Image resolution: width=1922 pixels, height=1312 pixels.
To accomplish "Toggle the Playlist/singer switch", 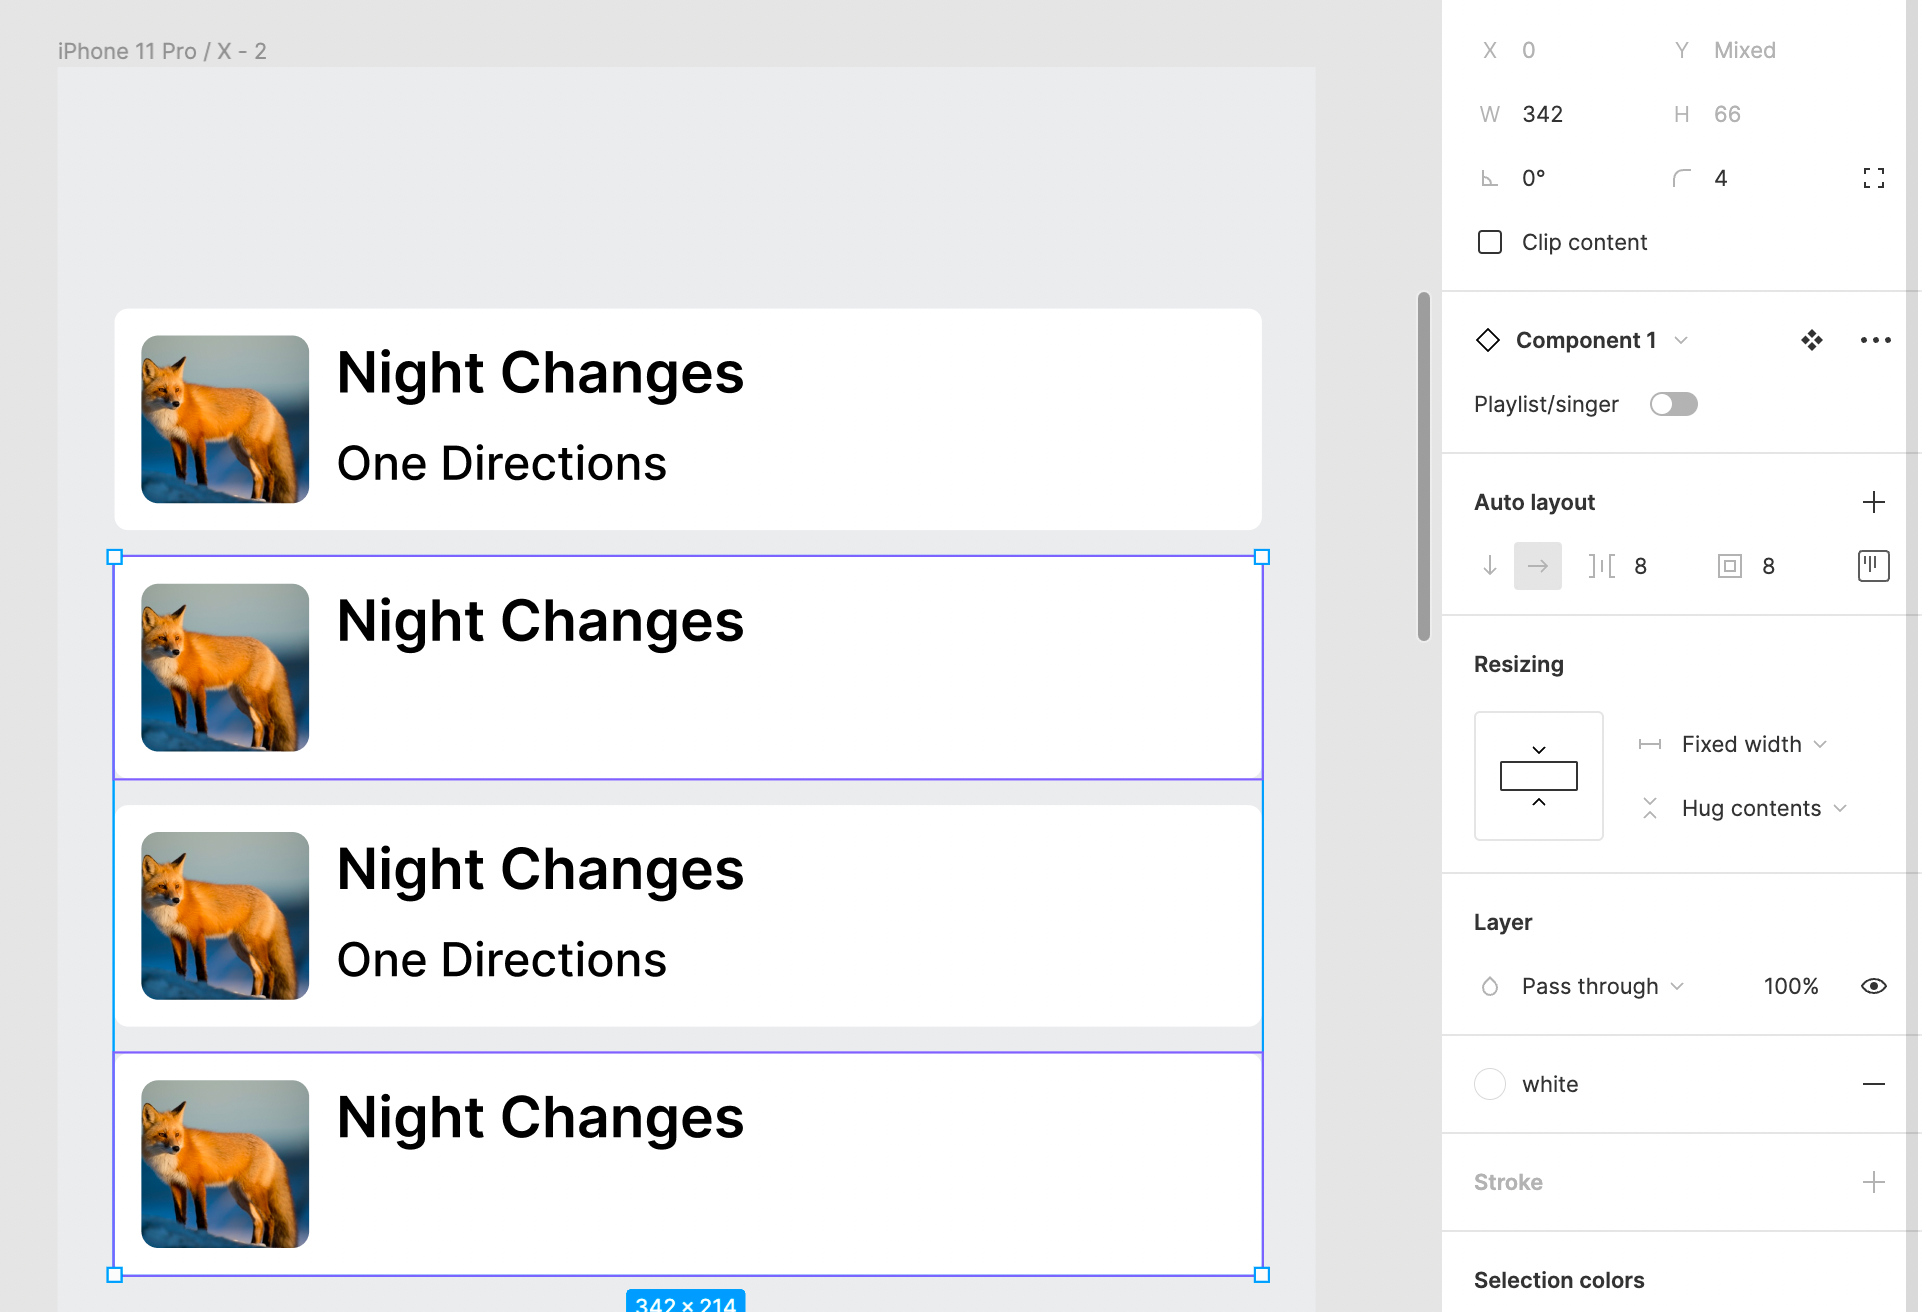I will coord(1673,404).
